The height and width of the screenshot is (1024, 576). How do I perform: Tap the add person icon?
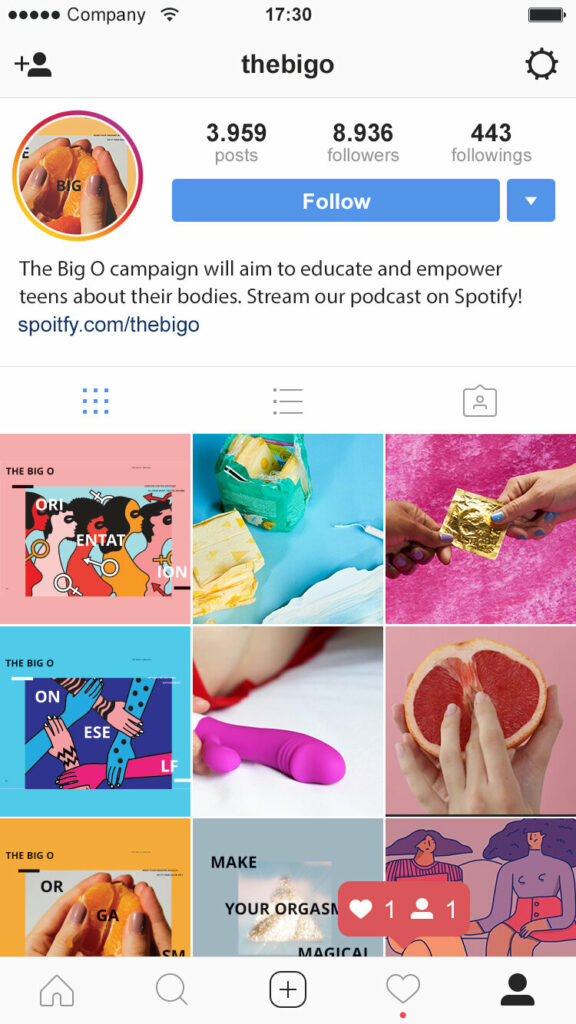33,65
